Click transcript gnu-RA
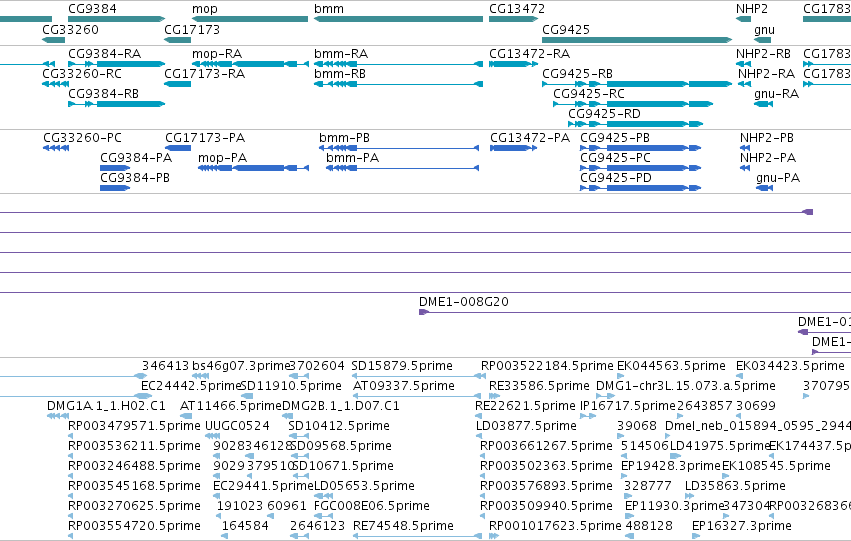 pyautogui.click(x=763, y=104)
